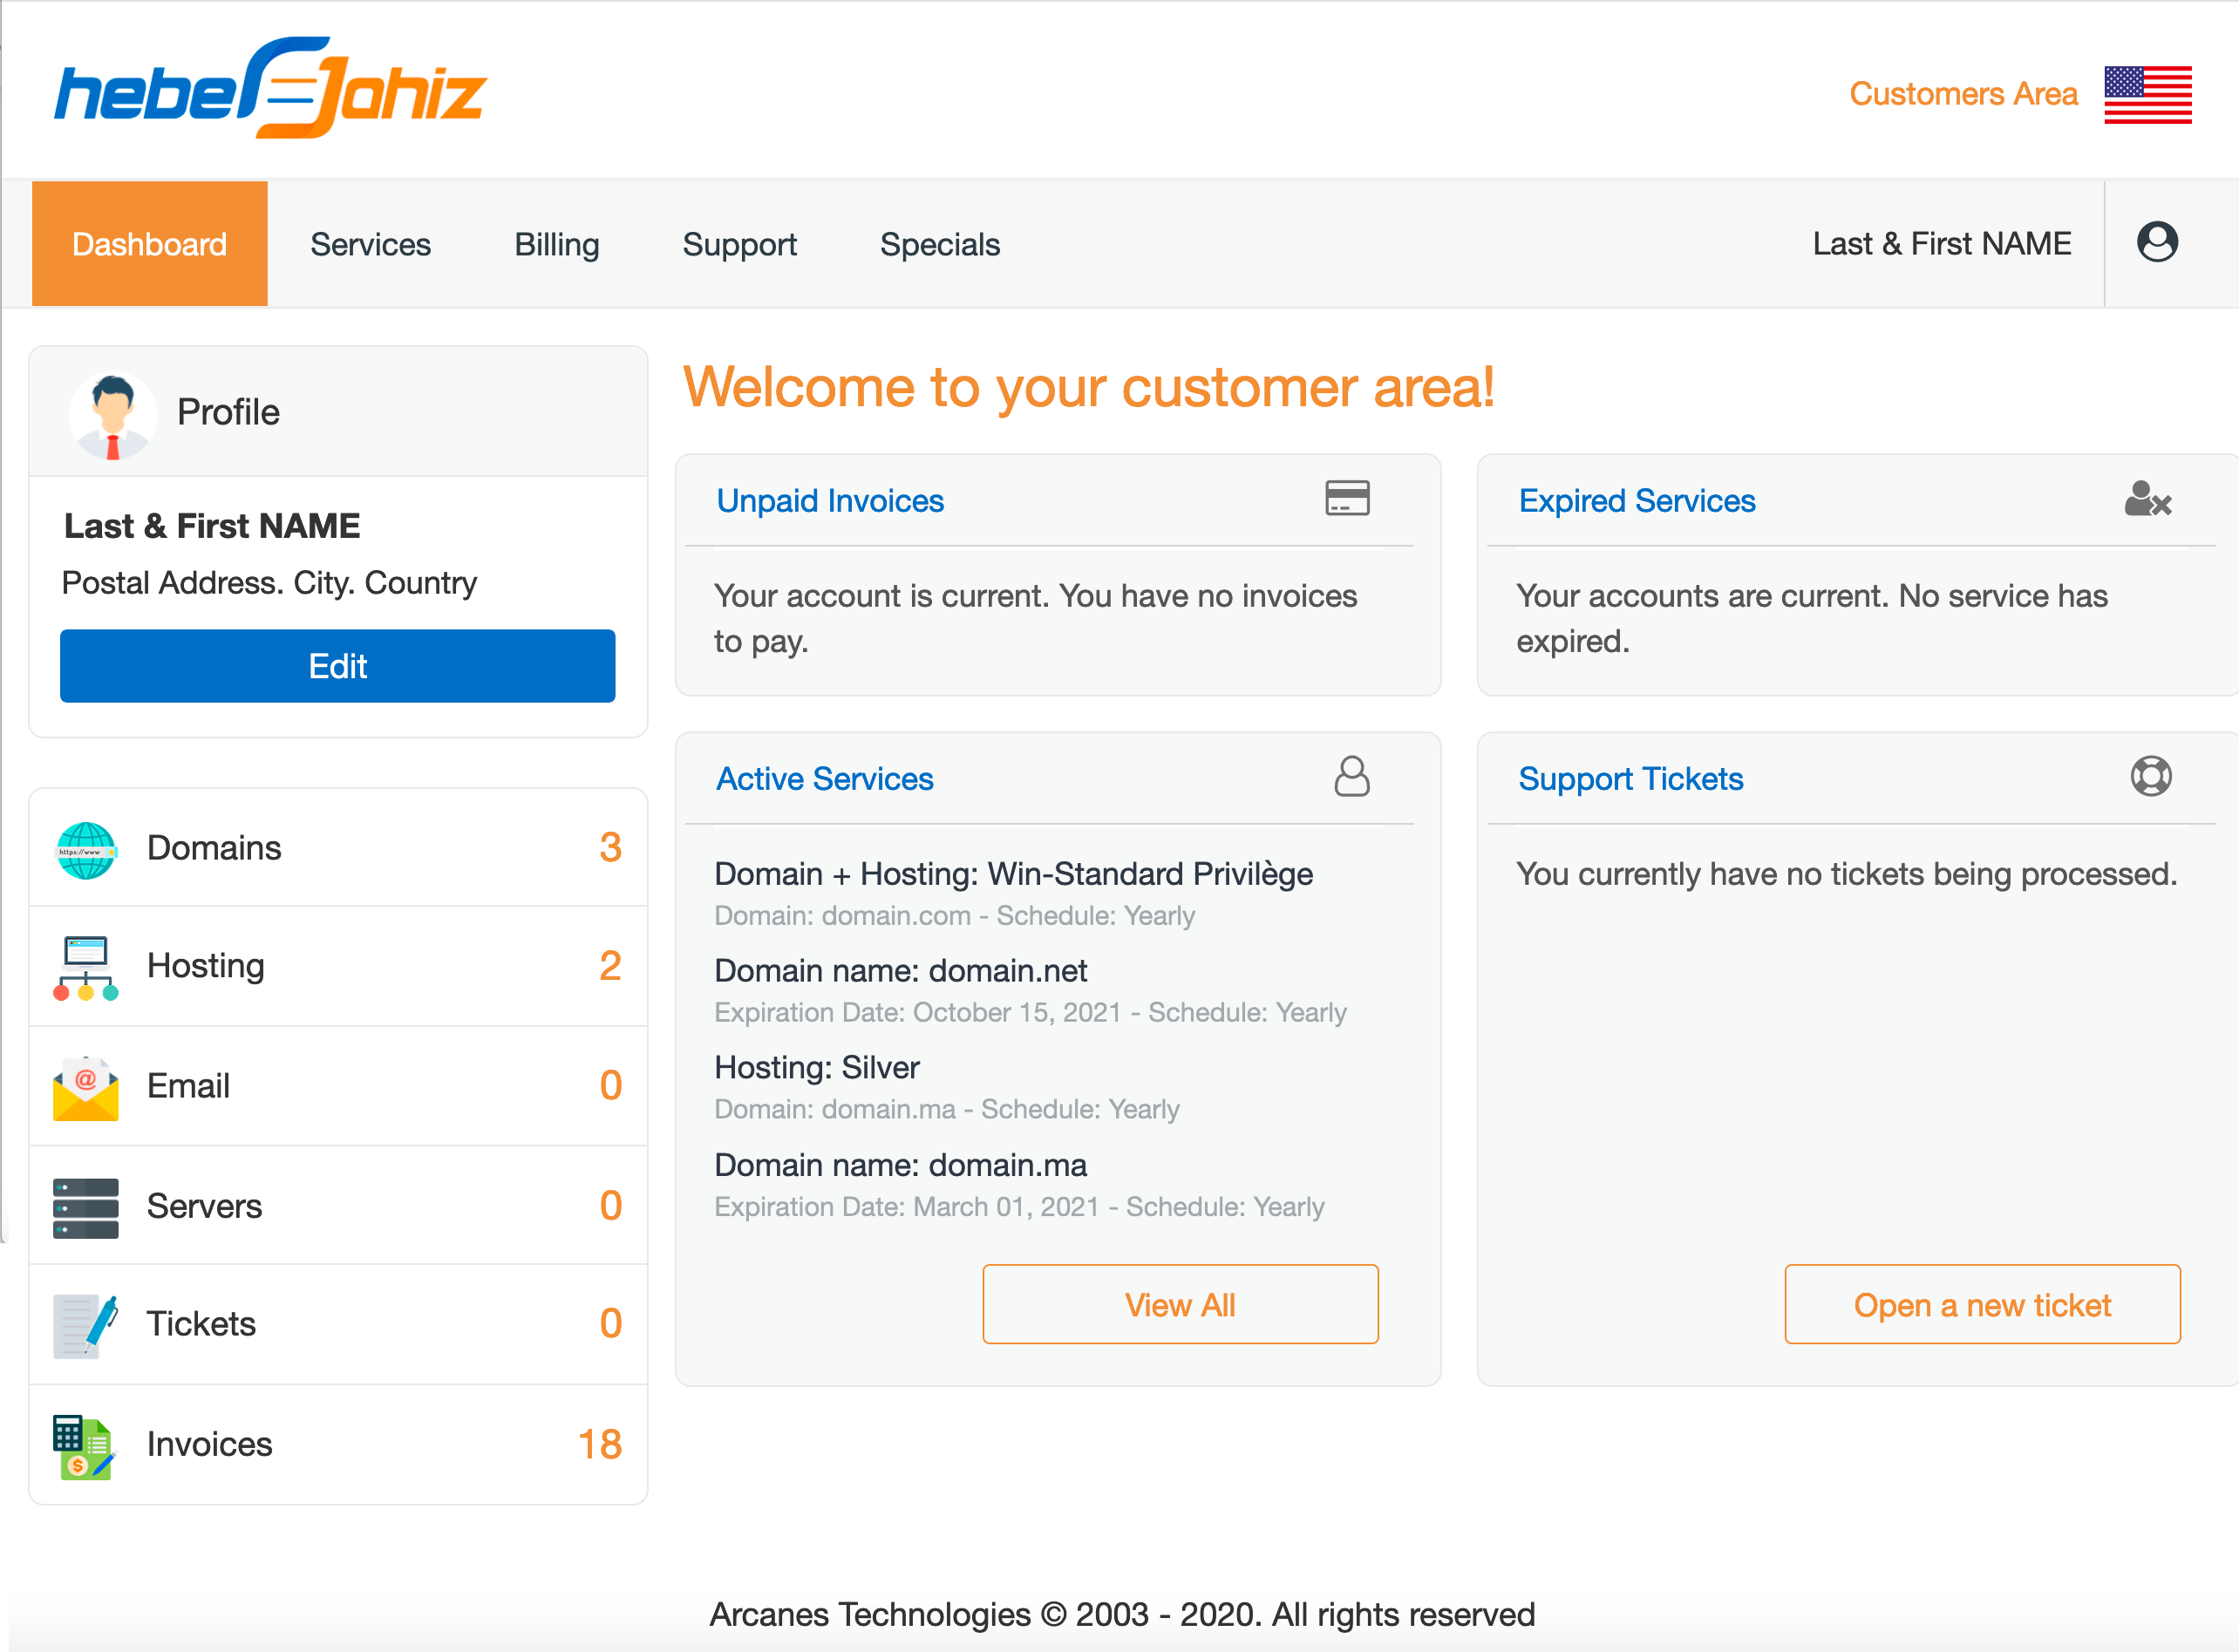Select the Domains sidebar label
Viewport: 2239px width, 1652px height.
click(x=214, y=848)
